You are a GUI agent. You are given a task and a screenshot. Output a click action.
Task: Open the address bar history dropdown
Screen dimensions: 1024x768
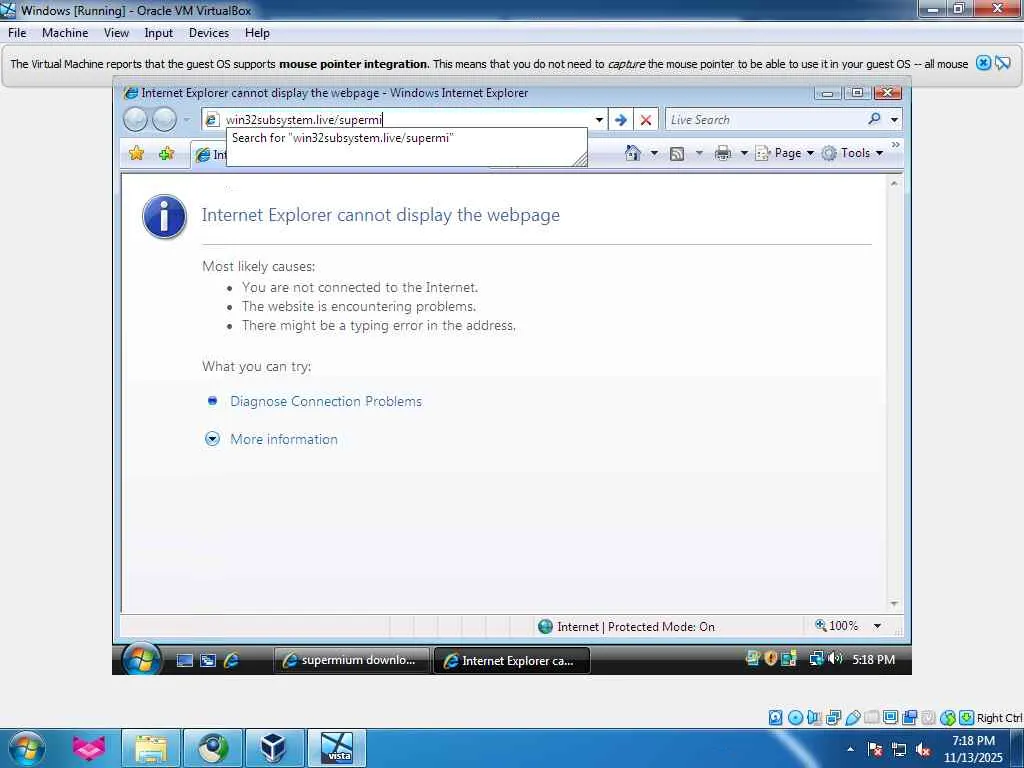point(599,120)
